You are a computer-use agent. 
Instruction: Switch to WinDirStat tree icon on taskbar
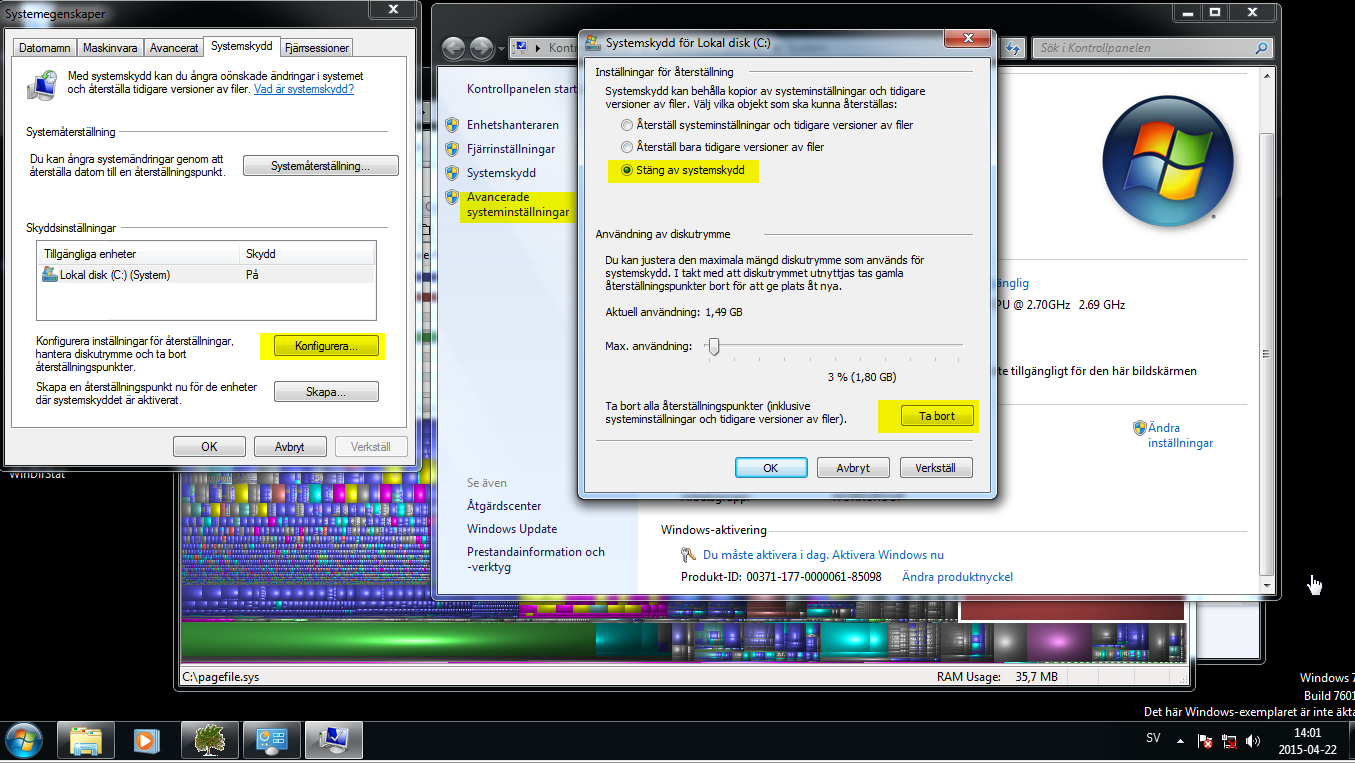210,741
